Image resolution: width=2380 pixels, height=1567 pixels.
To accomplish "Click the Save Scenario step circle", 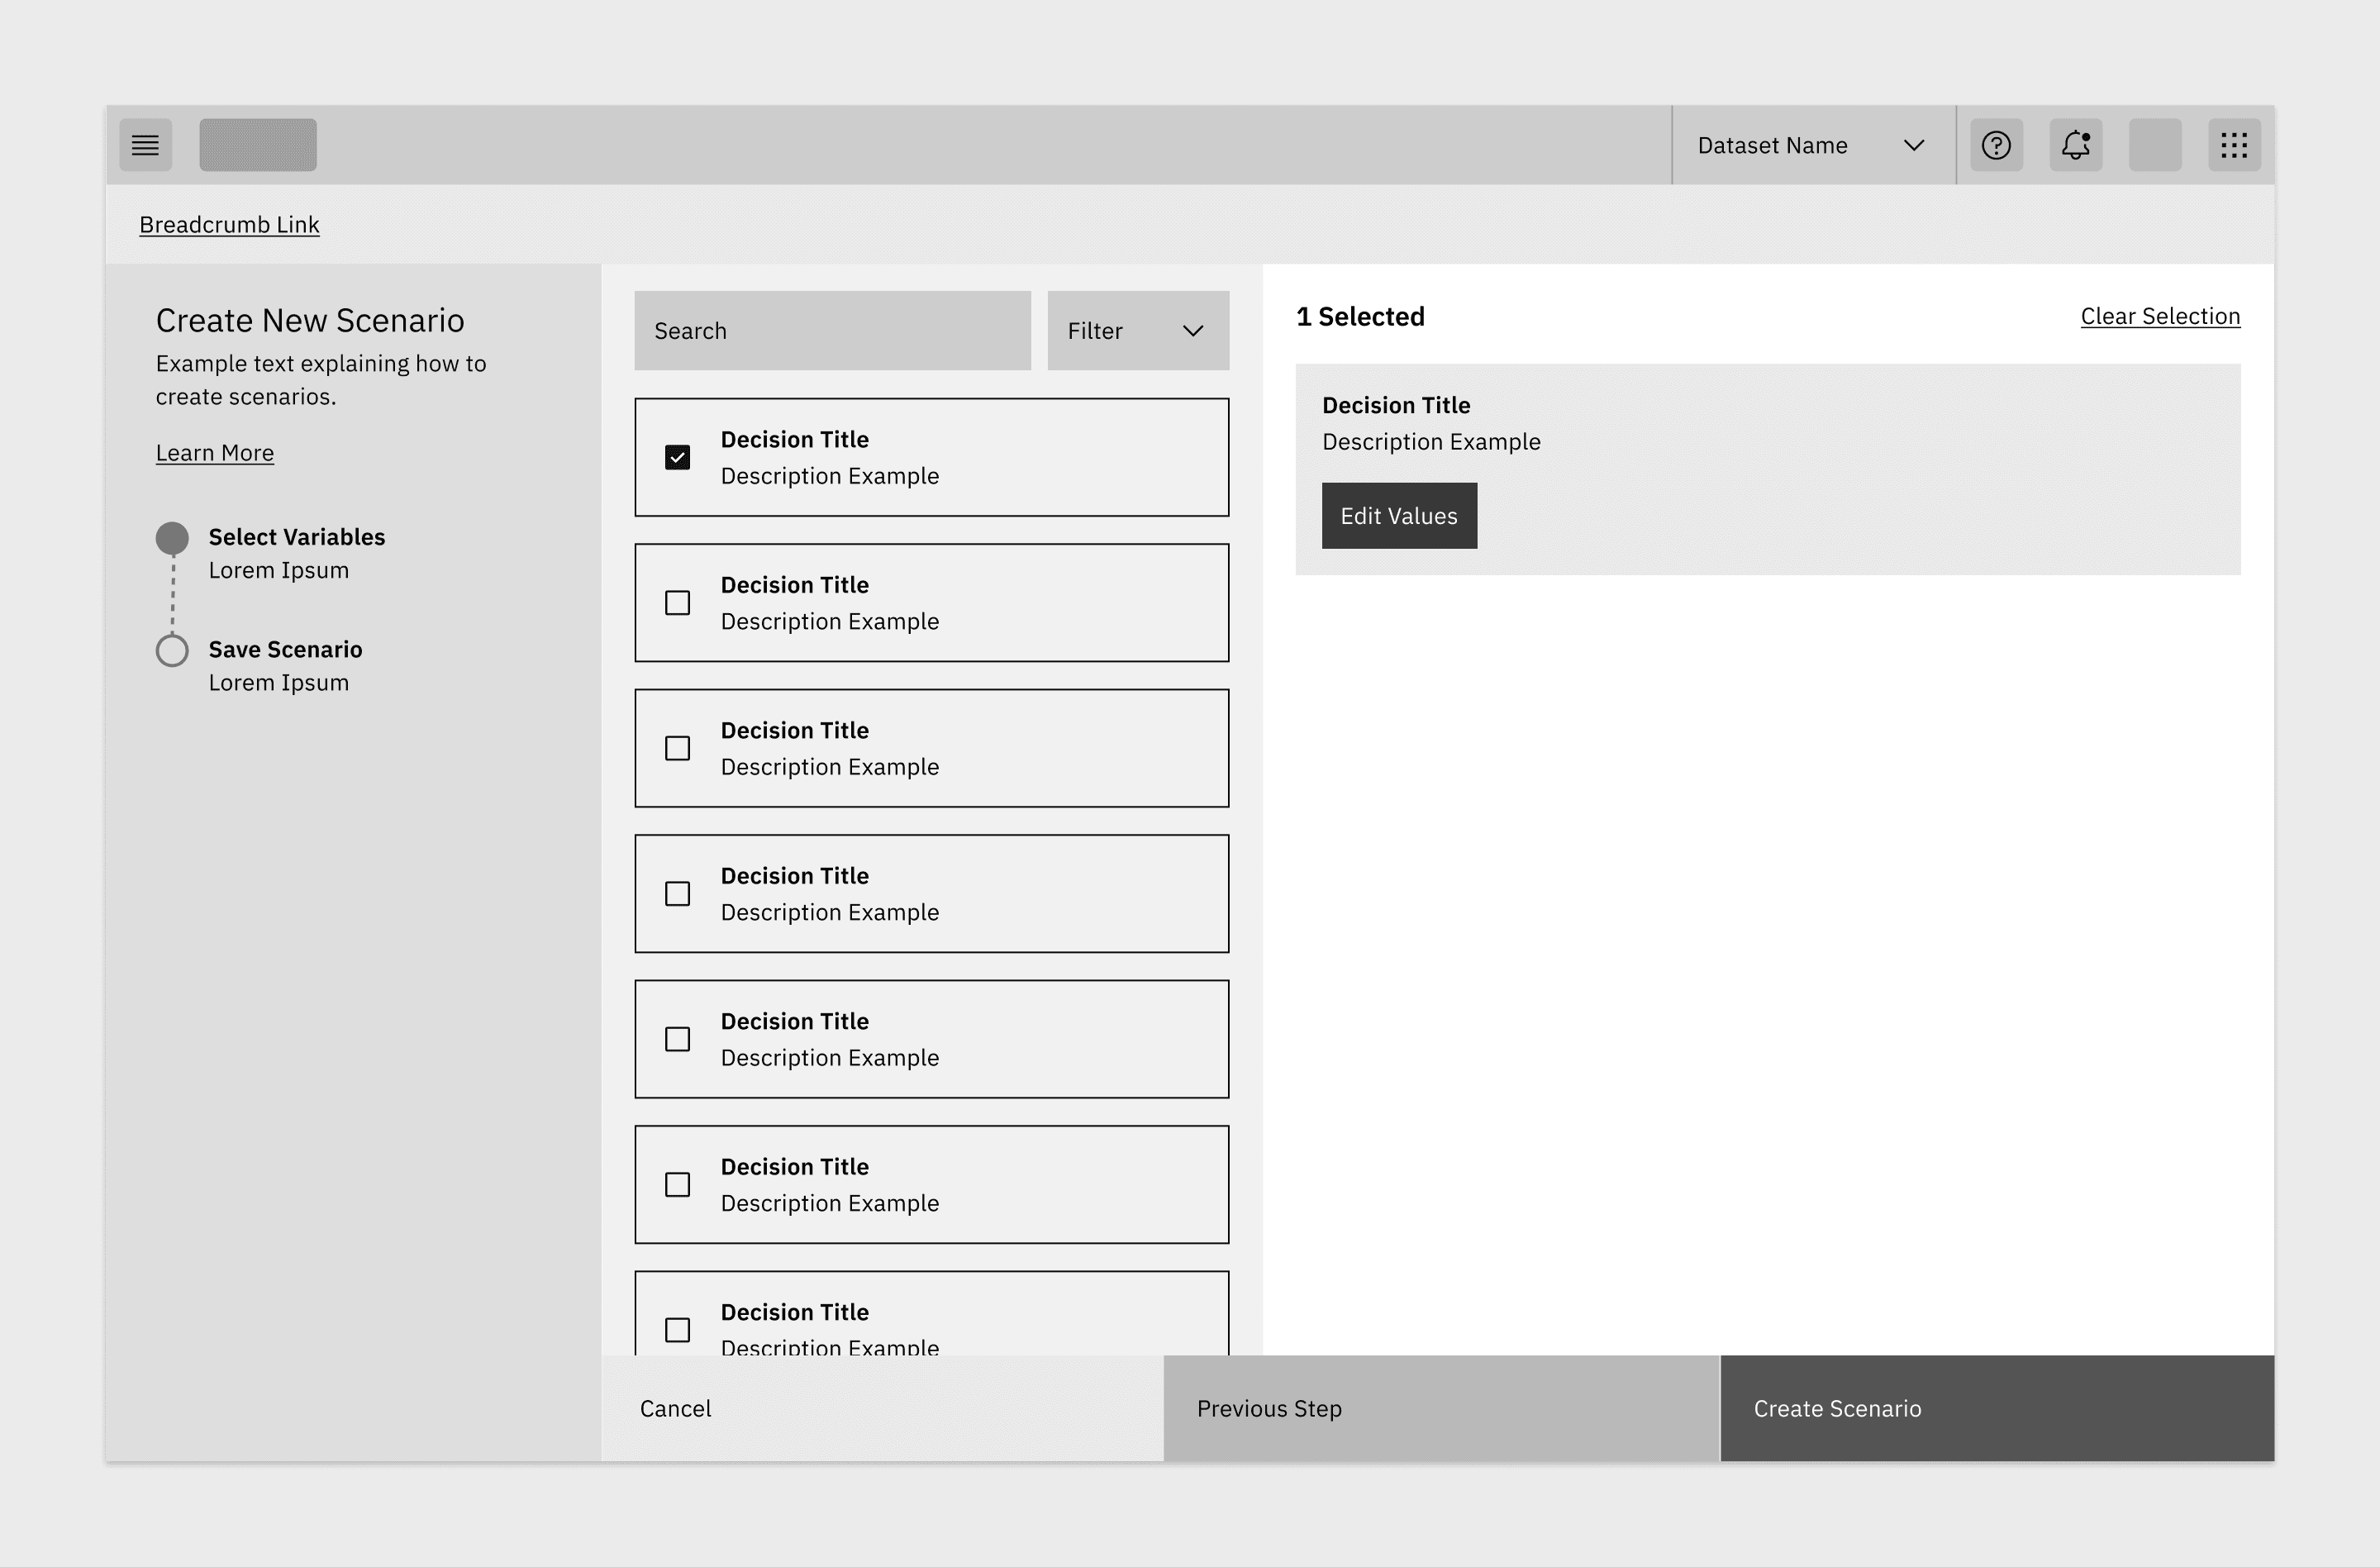I will pyautogui.click(x=172, y=651).
